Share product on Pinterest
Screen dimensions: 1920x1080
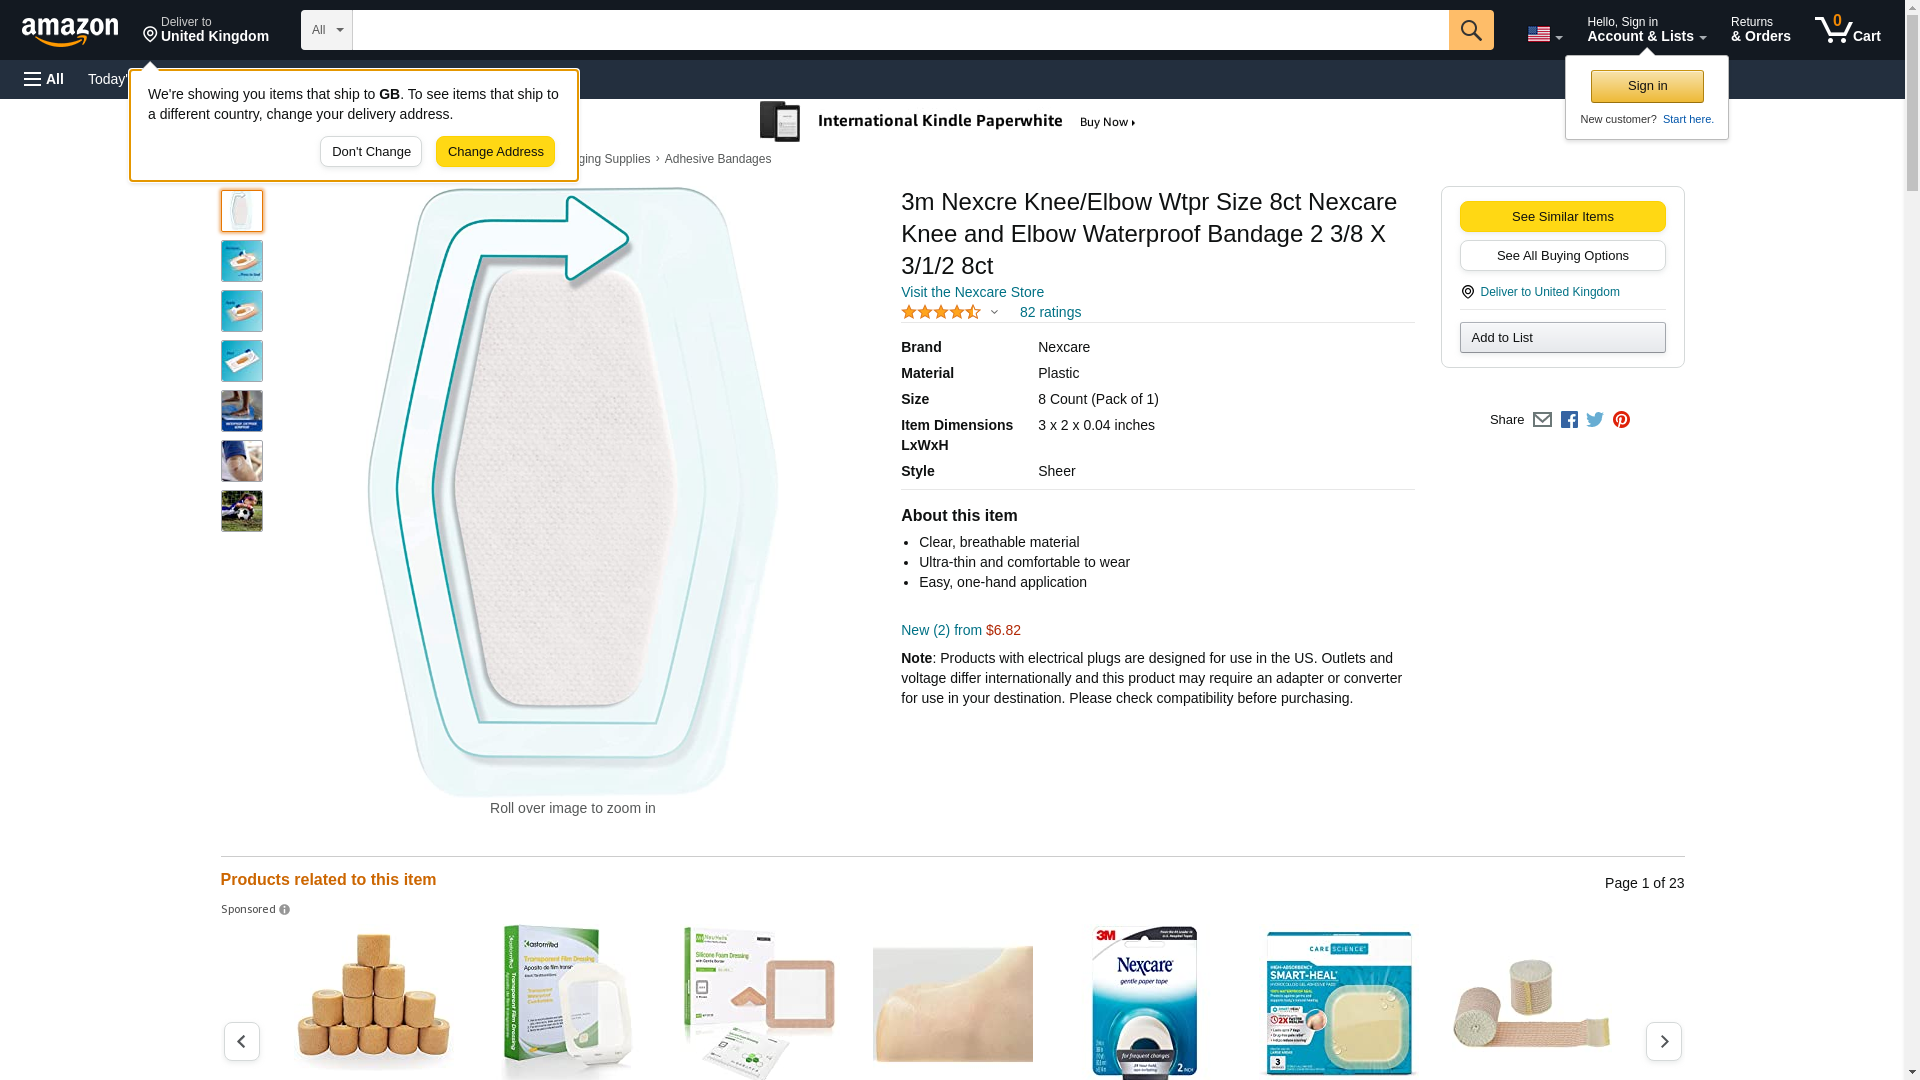(1621, 420)
